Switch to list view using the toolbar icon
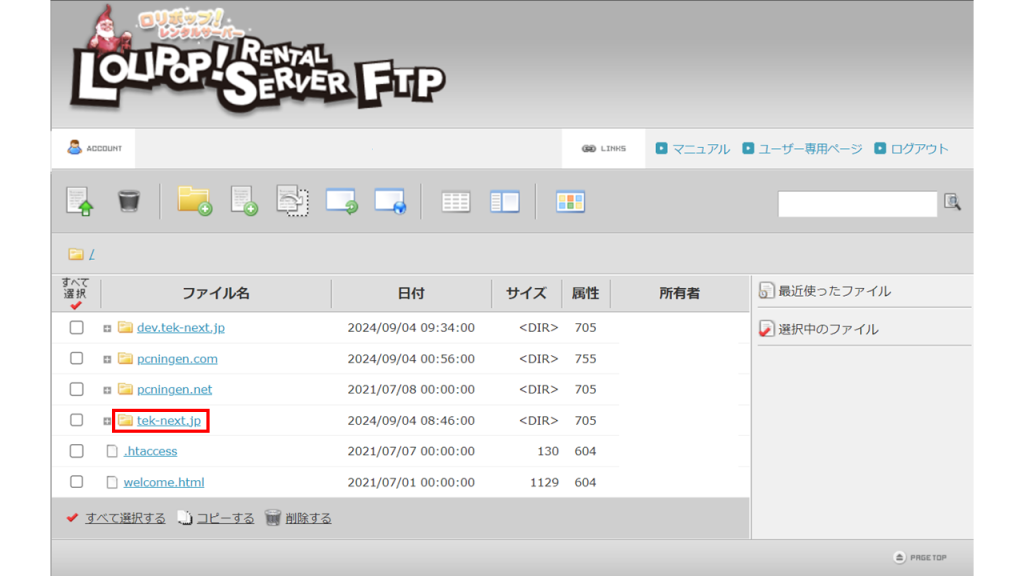 [456, 200]
